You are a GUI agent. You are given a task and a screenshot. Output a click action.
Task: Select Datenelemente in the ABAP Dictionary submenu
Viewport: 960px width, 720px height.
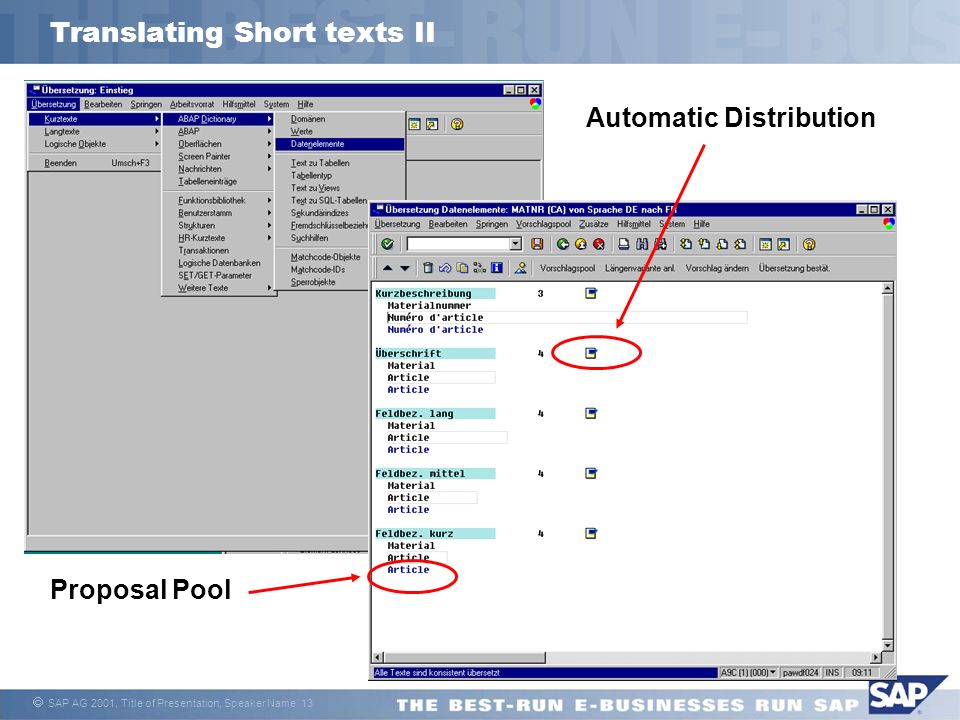click(340, 144)
